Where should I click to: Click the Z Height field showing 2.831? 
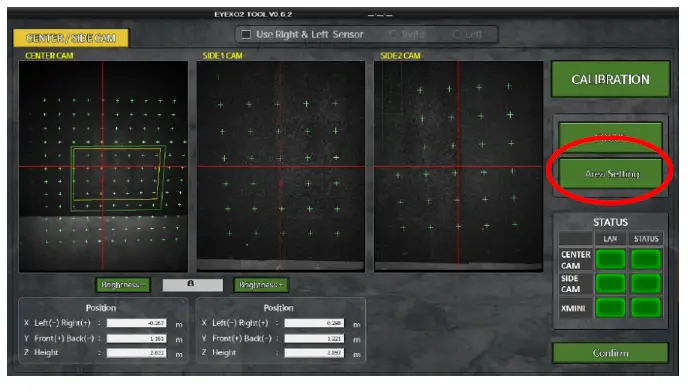tap(136, 352)
